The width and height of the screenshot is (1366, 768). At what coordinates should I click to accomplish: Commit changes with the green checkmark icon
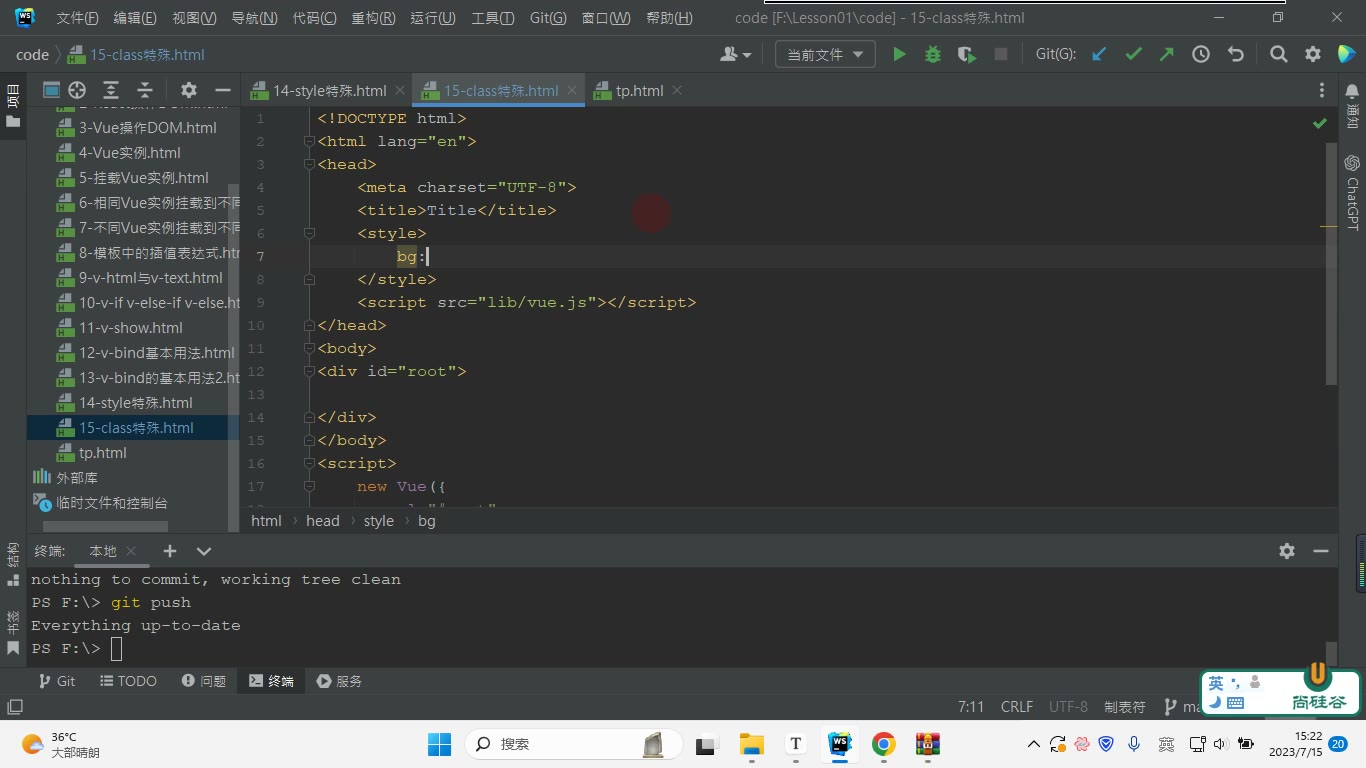[1133, 55]
